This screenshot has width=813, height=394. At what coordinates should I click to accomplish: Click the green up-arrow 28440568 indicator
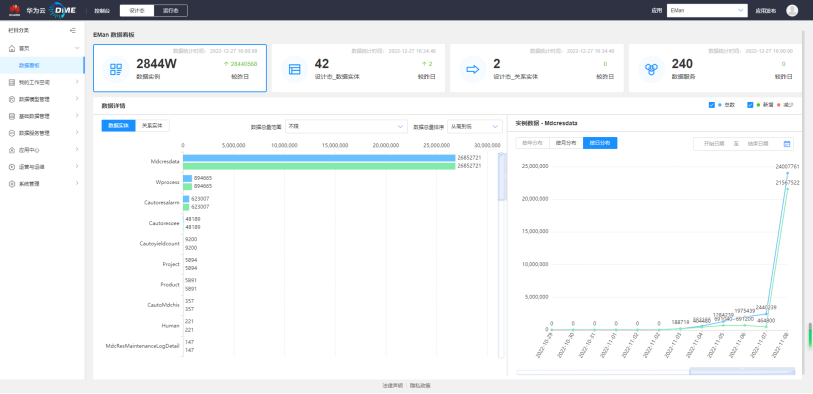click(240, 64)
